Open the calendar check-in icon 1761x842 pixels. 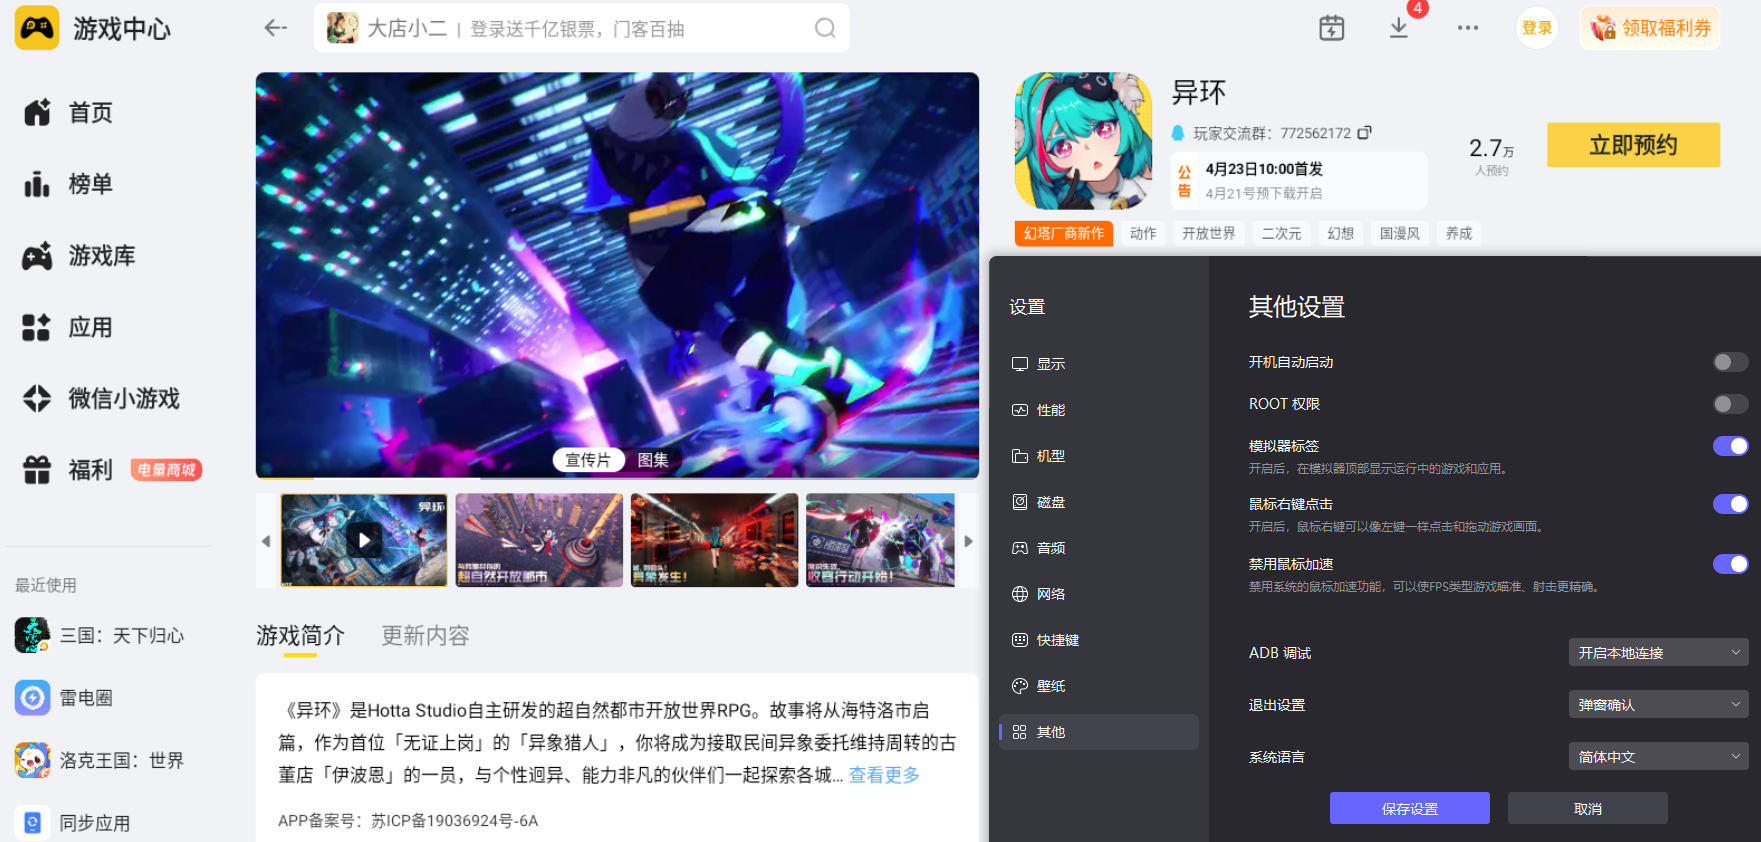1332,28
